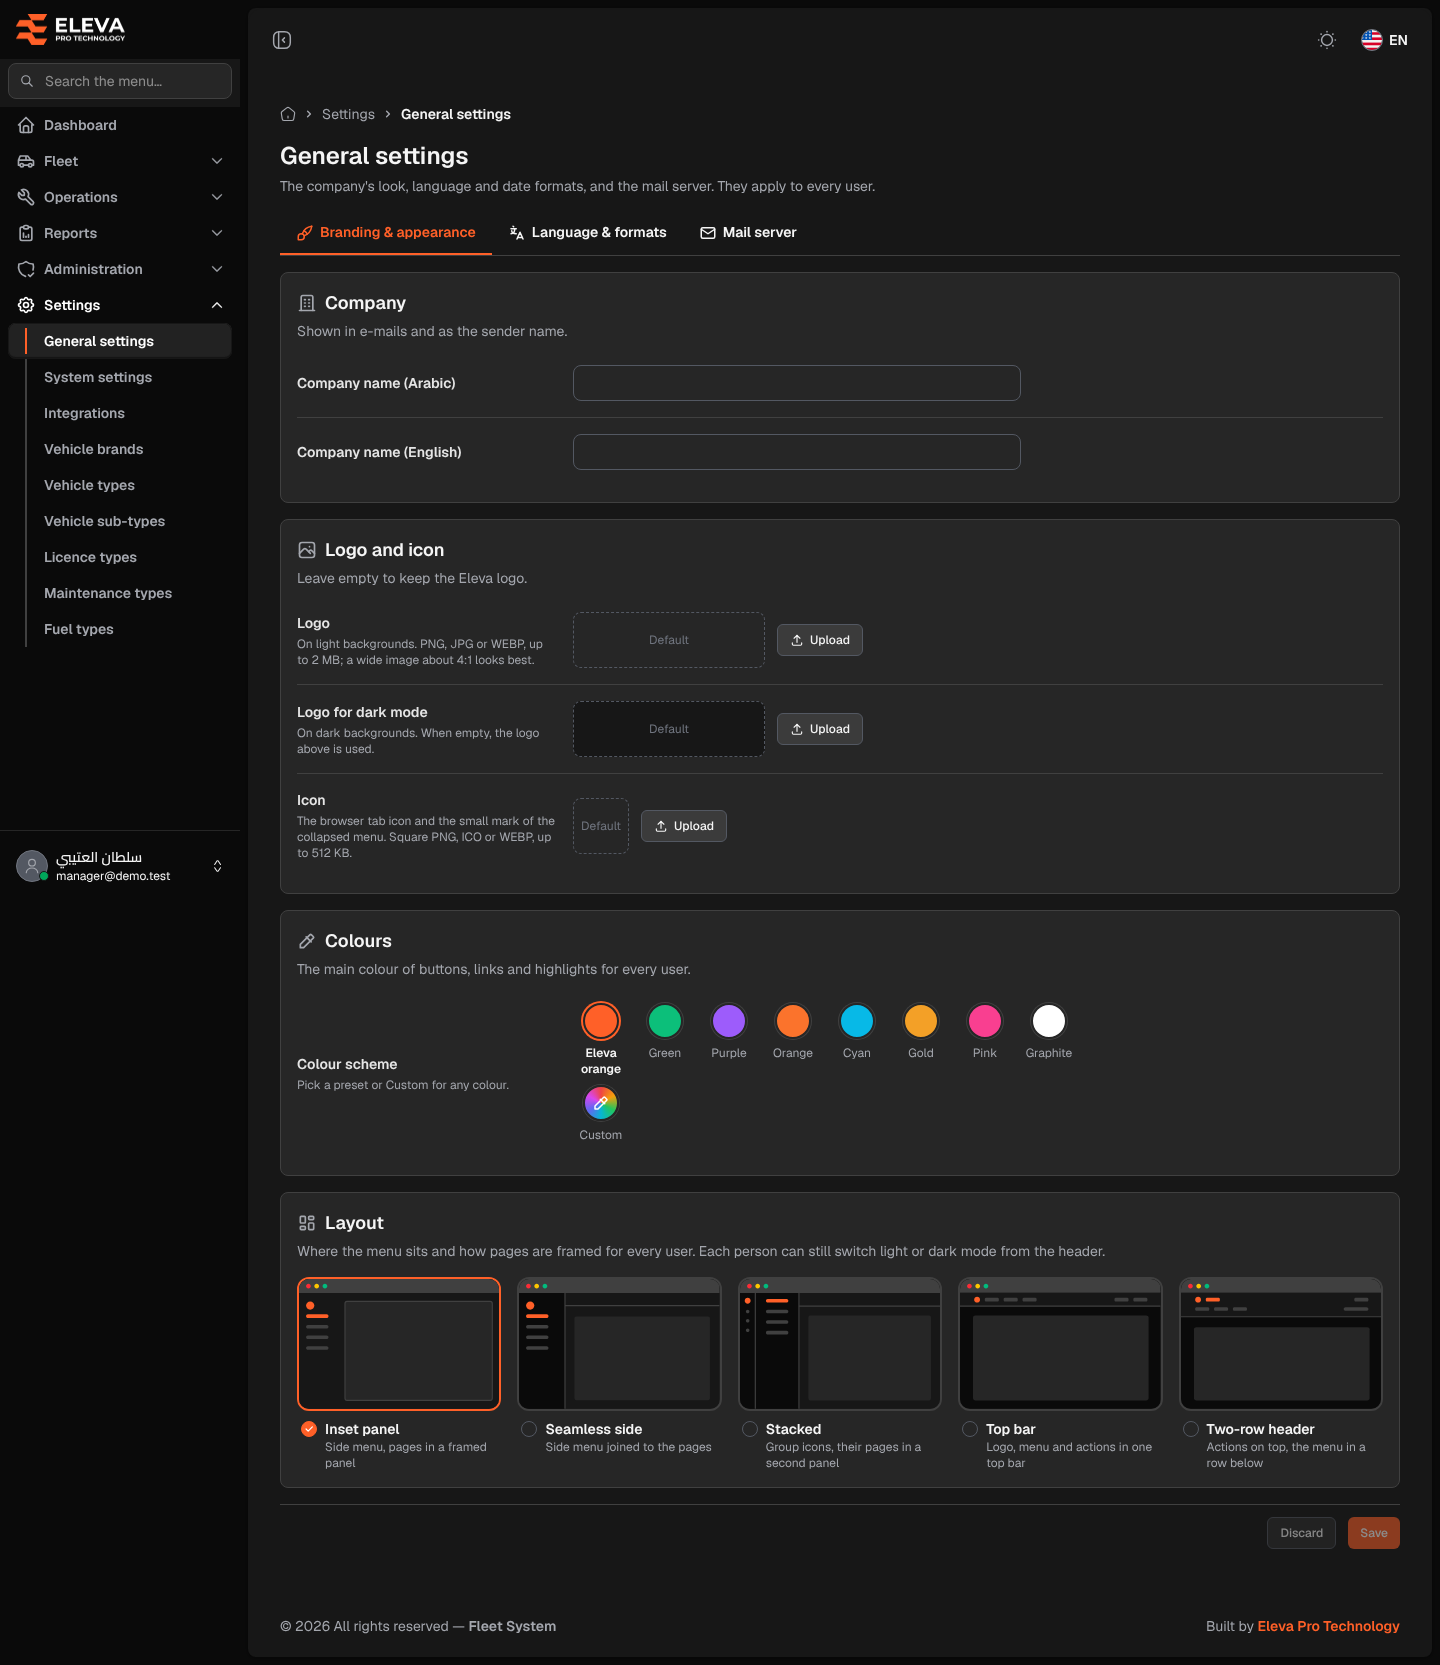Expand the Fleet menu chevron

click(217, 161)
